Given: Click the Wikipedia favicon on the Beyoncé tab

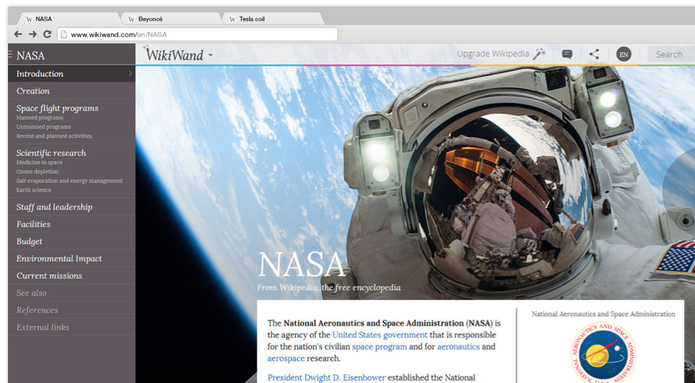Looking at the screenshot, I should [131, 19].
